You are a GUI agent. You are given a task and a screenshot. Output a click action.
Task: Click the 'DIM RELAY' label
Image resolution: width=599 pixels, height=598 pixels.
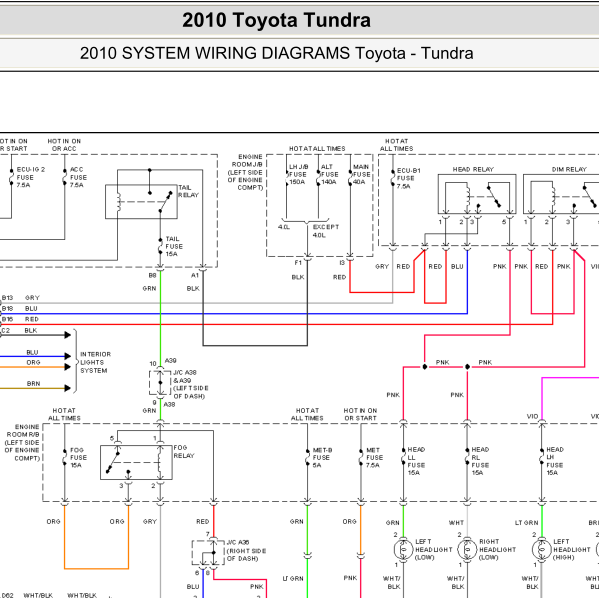coord(569,169)
